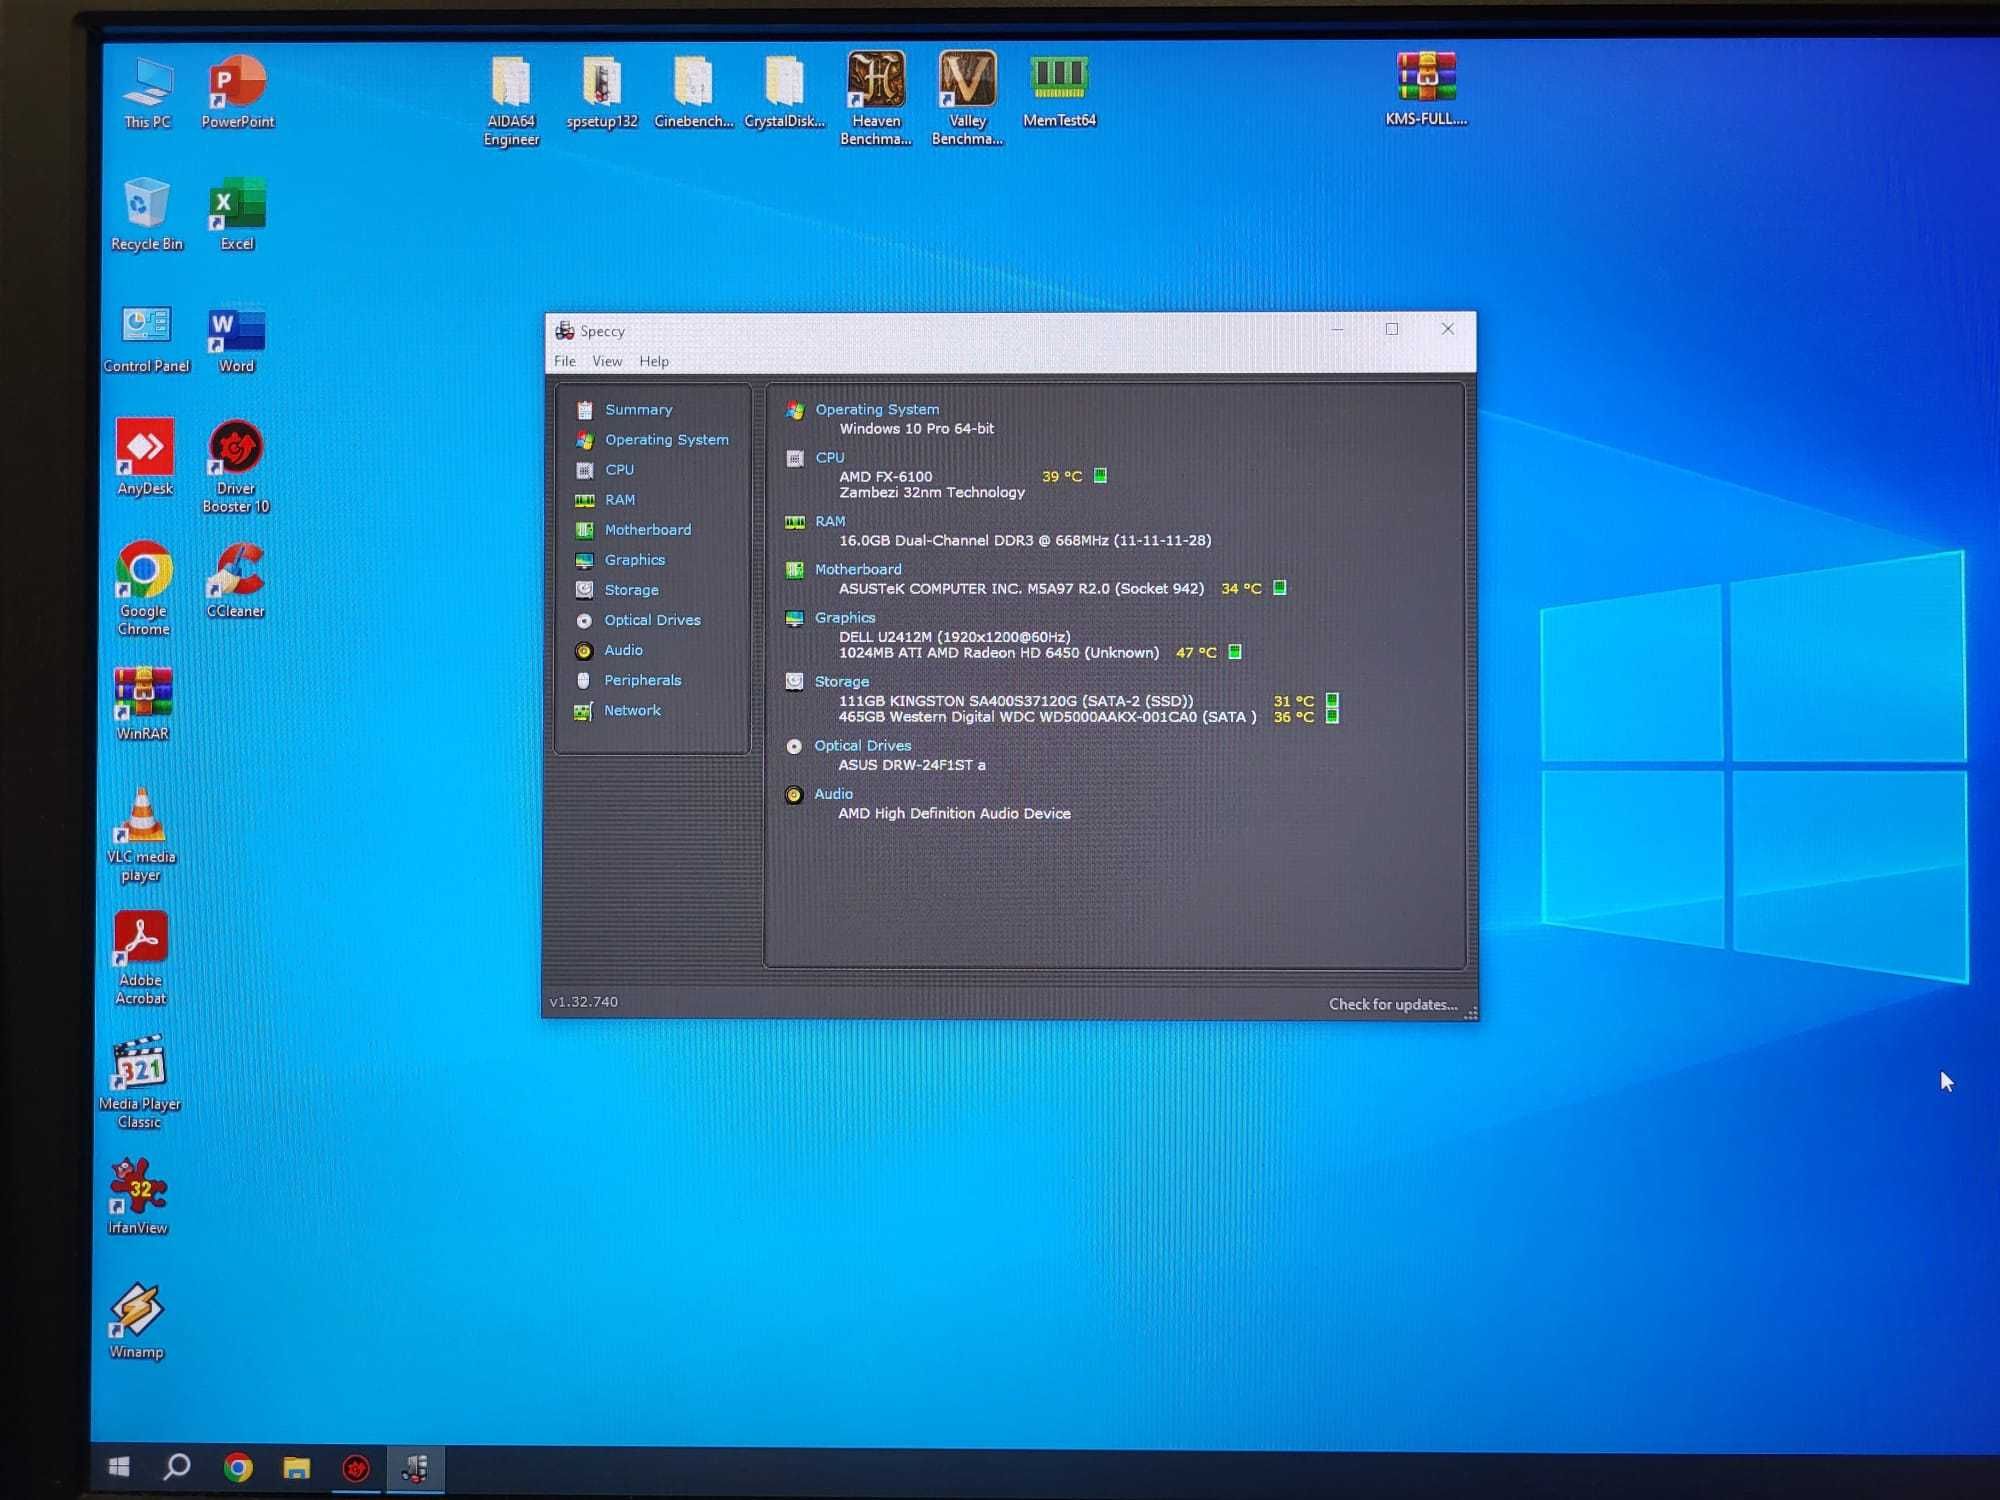The image size is (2000, 1500).
Task: Open Optical Drives section in Speccy sidebar
Action: pos(652,620)
